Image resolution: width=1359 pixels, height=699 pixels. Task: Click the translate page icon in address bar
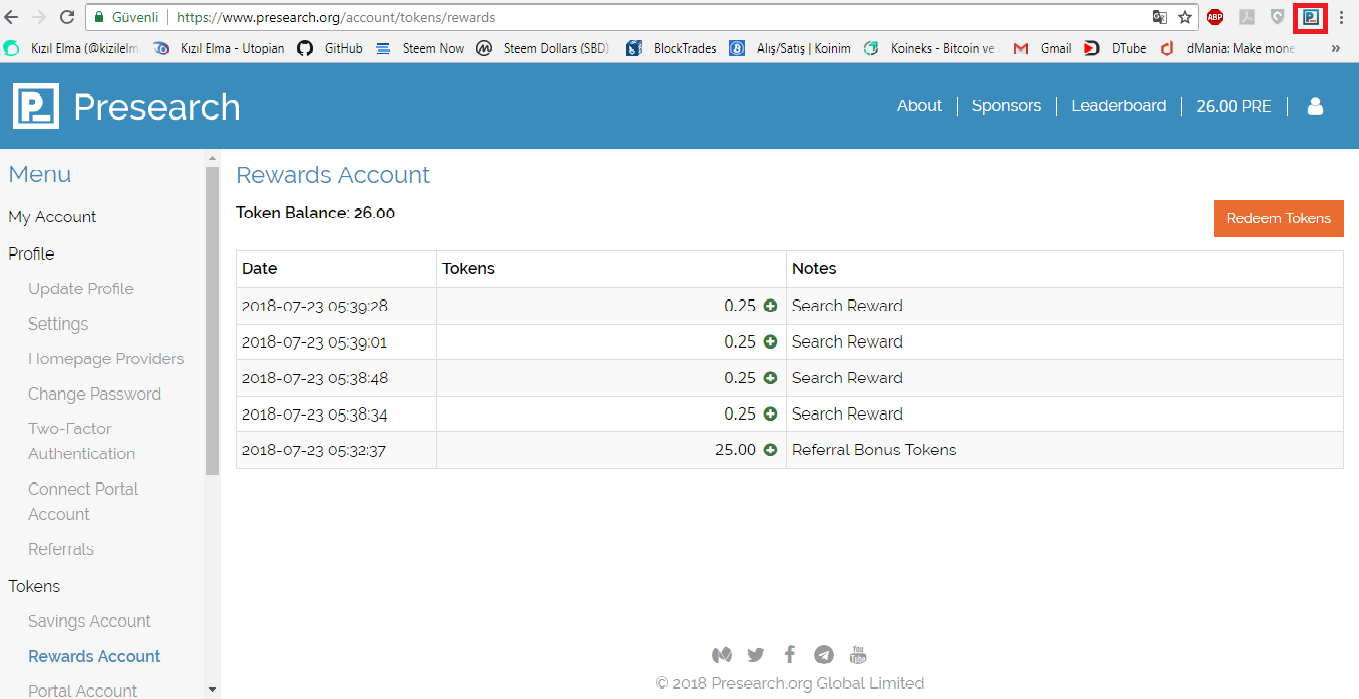(1159, 17)
